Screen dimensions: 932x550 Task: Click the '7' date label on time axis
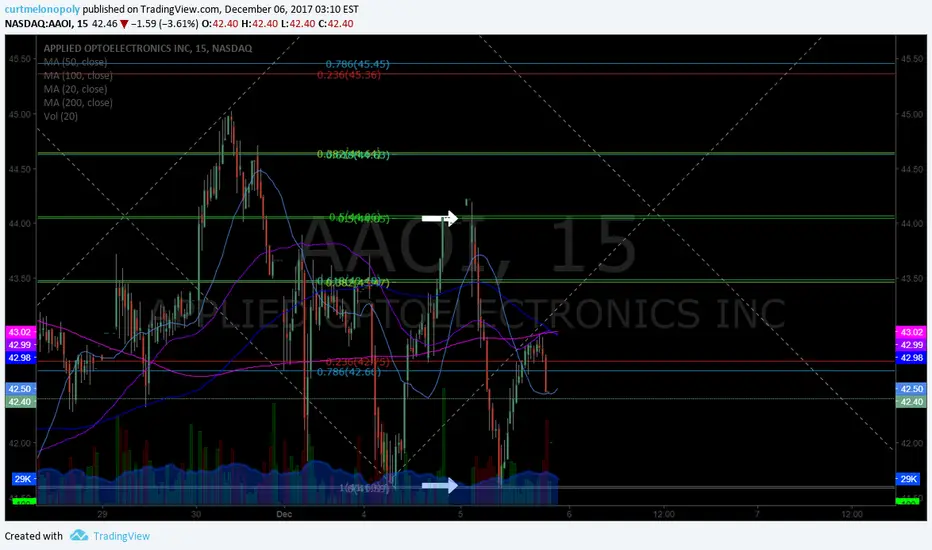tap(757, 514)
